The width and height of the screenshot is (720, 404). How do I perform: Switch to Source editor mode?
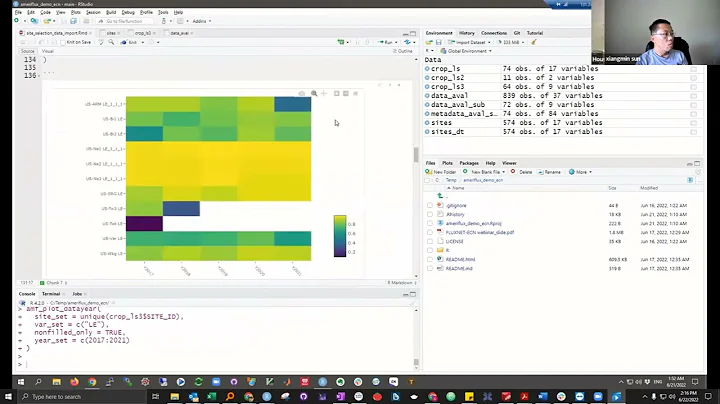[28, 51]
